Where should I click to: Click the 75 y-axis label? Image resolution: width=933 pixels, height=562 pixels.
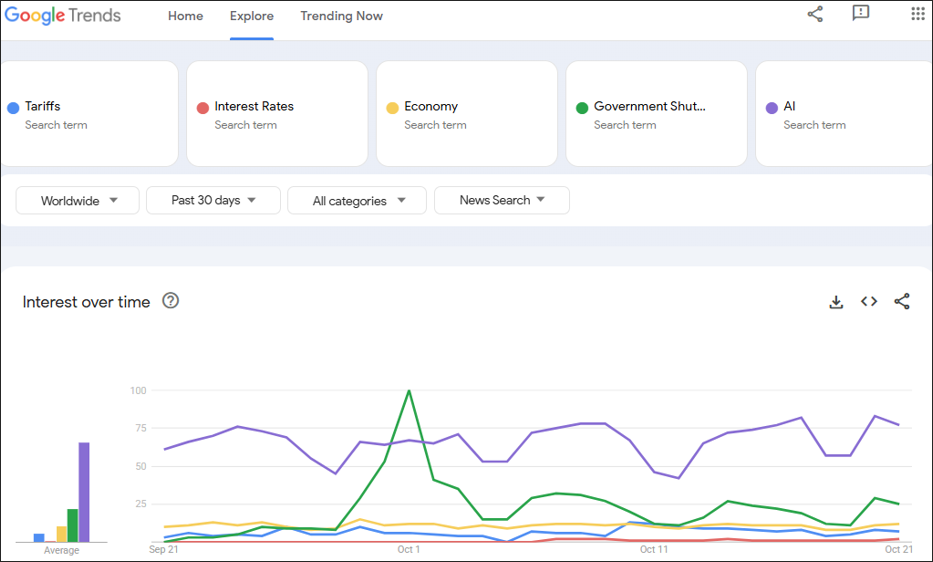pos(140,428)
